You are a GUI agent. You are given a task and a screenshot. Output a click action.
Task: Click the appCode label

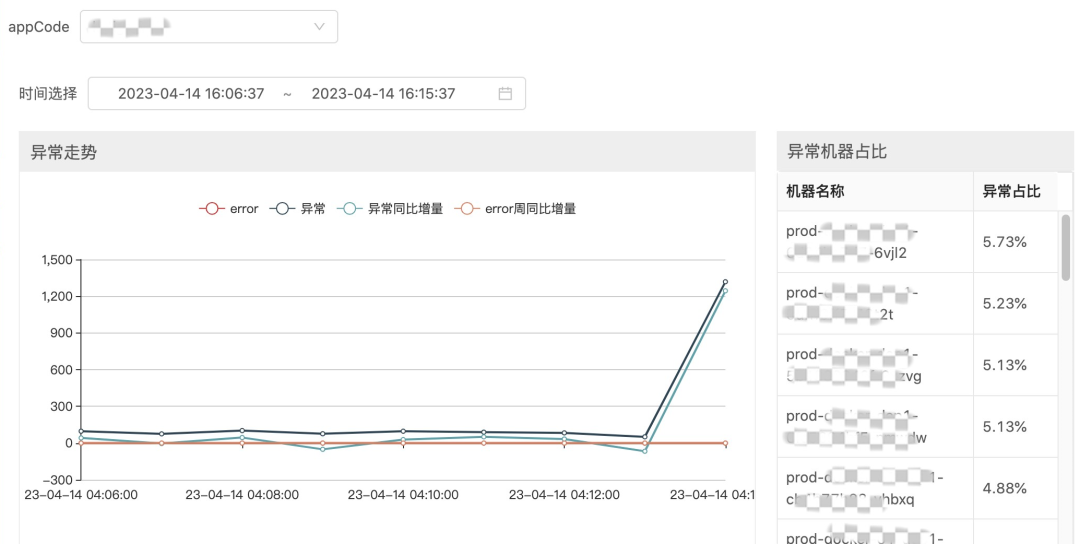pos(39,27)
